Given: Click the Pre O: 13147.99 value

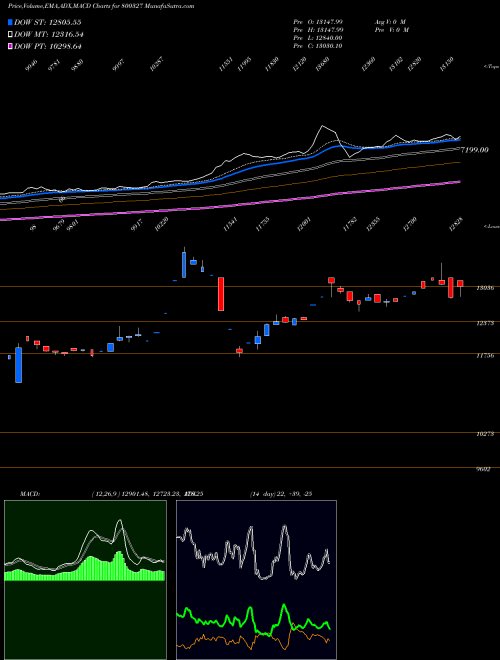Looking at the screenshot, I should point(318,21).
